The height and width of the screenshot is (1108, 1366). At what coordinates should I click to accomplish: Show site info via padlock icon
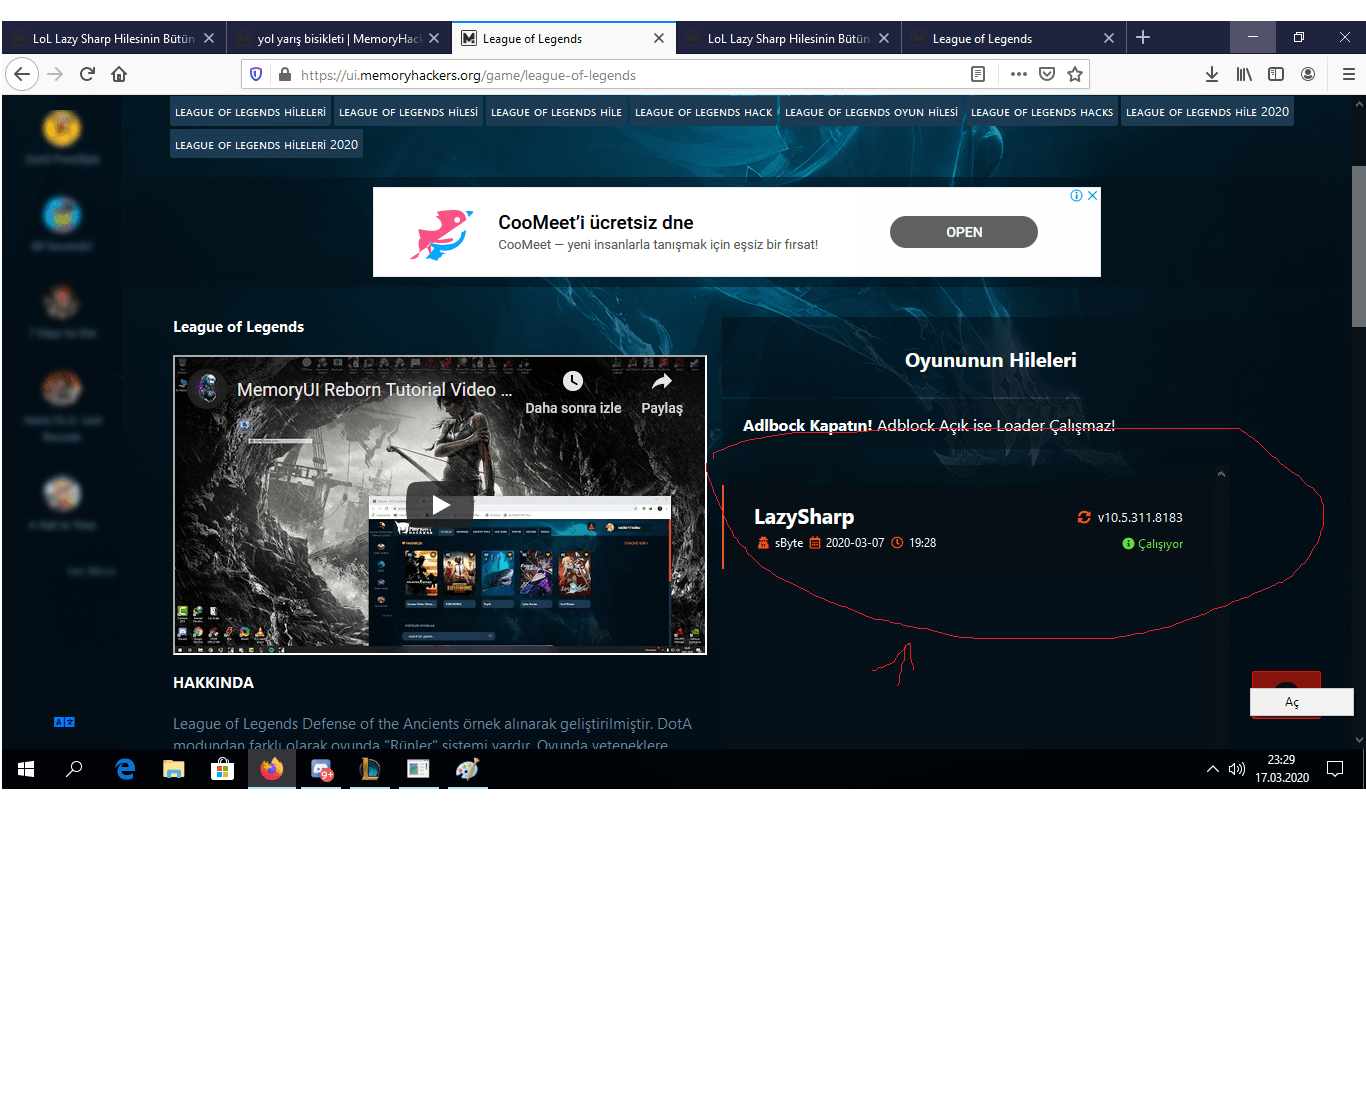point(285,74)
